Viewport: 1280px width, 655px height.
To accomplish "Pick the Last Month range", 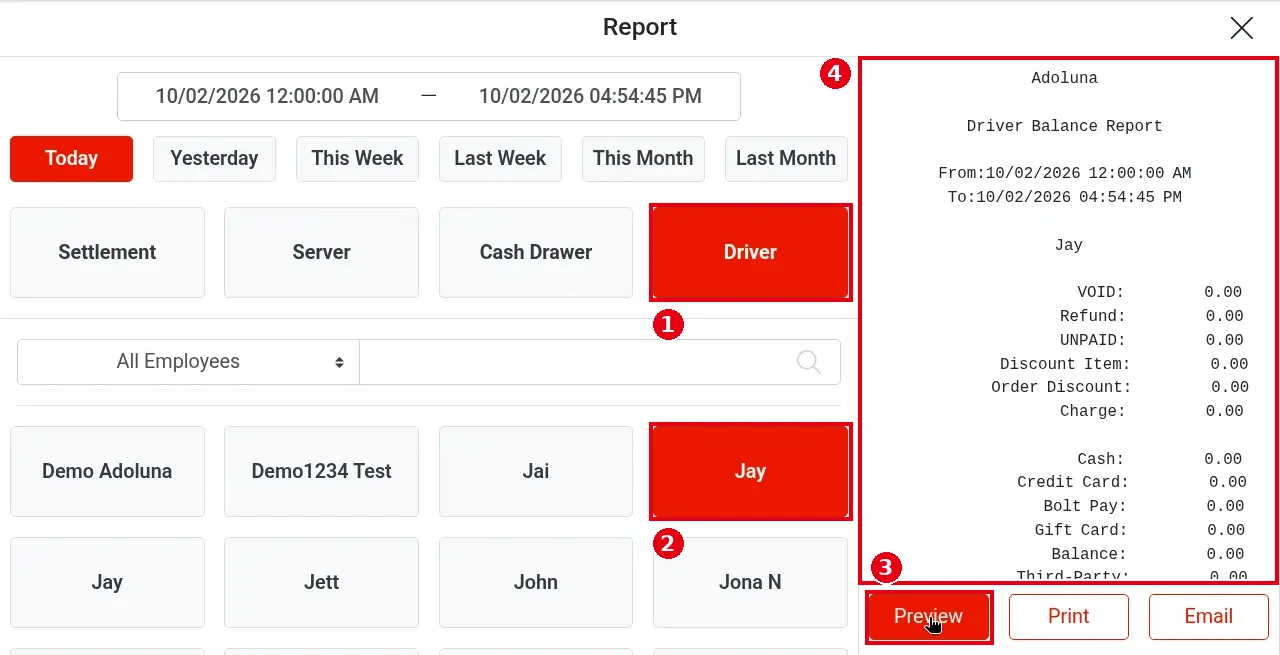I will click(786, 158).
